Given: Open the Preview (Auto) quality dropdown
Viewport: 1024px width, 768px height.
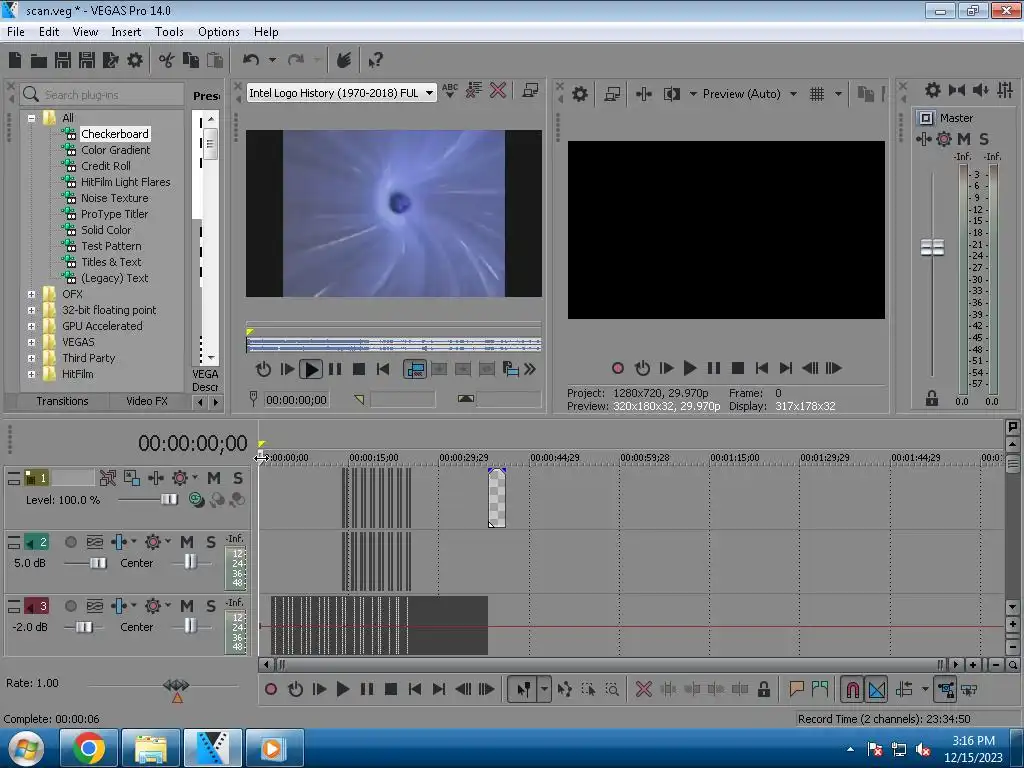Looking at the screenshot, I should click(x=793, y=94).
